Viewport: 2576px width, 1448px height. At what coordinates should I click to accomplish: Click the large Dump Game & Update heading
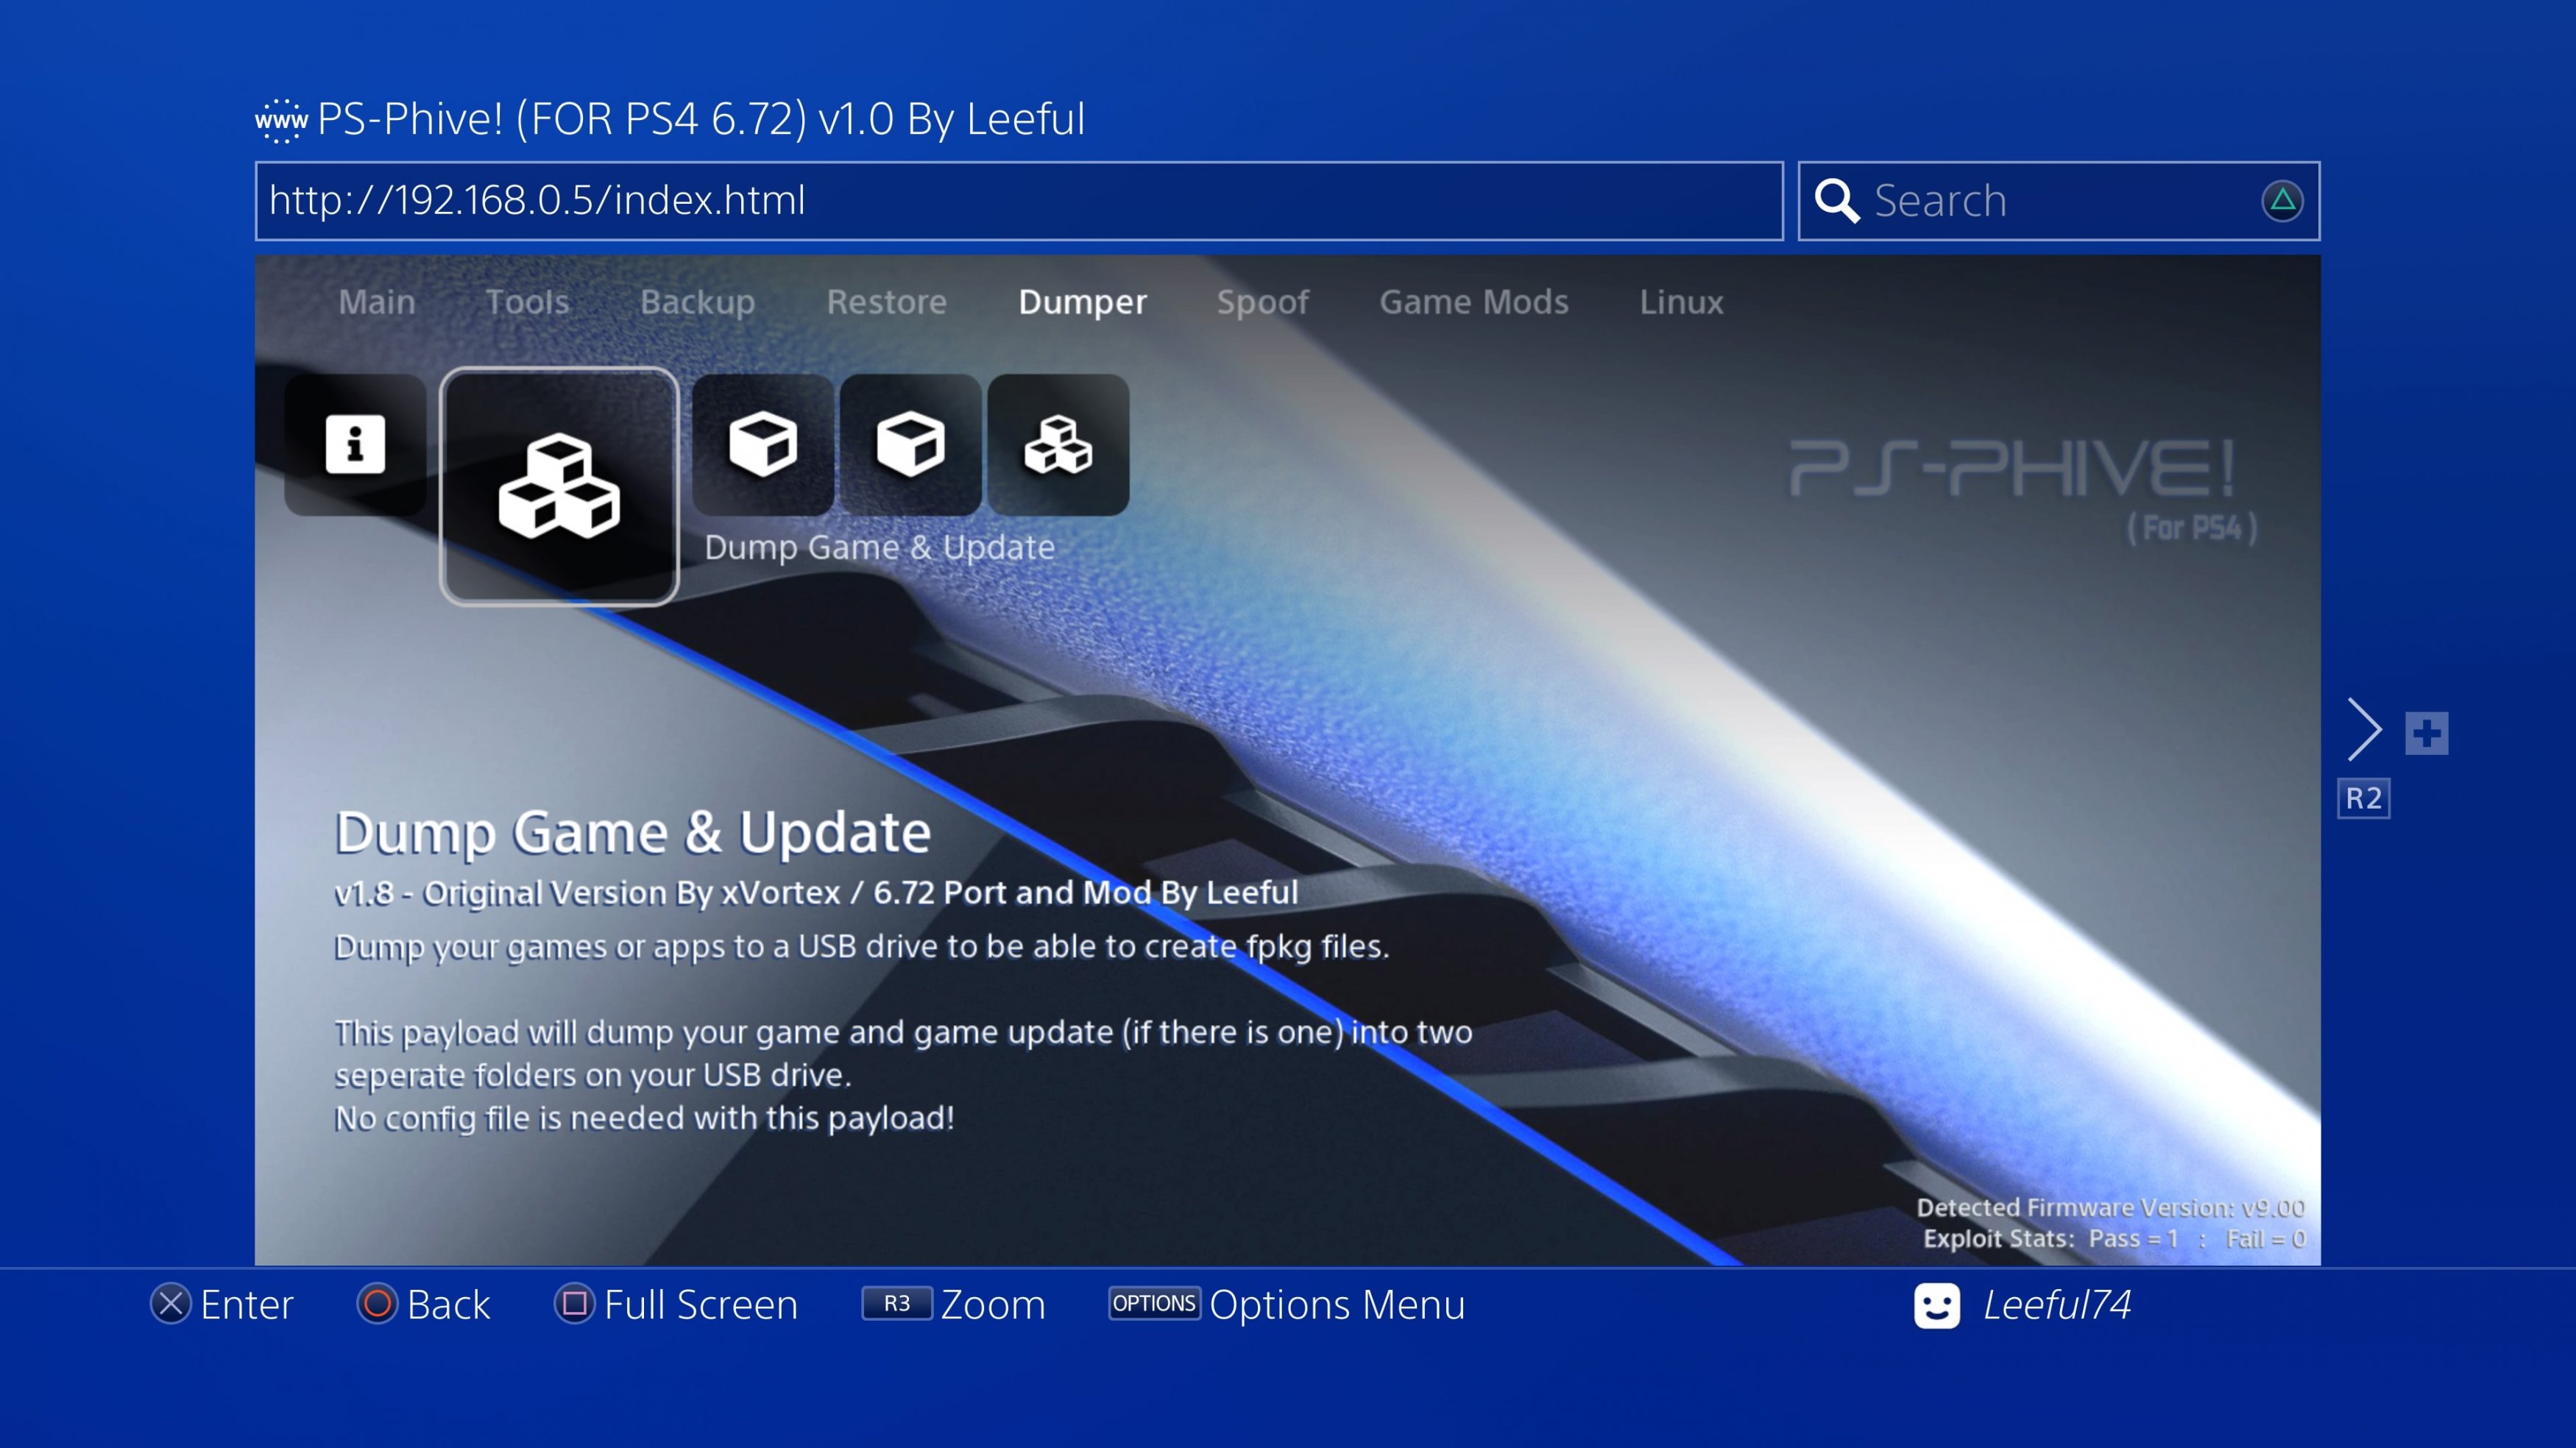click(x=633, y=833)
